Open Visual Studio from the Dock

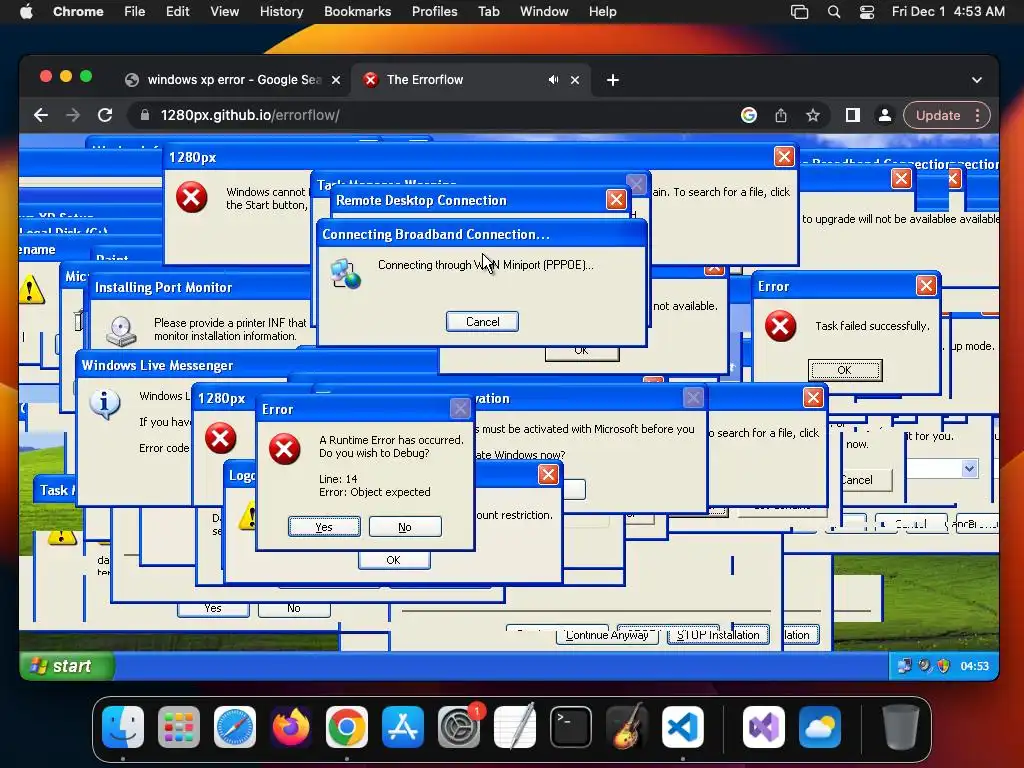click(x=764, y=727)
